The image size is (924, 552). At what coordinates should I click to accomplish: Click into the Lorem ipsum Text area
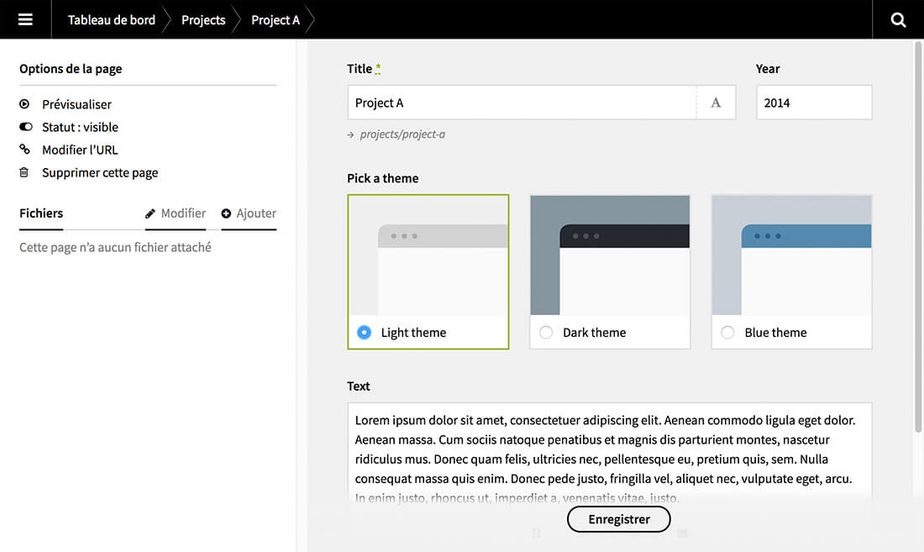pos(609,450)
